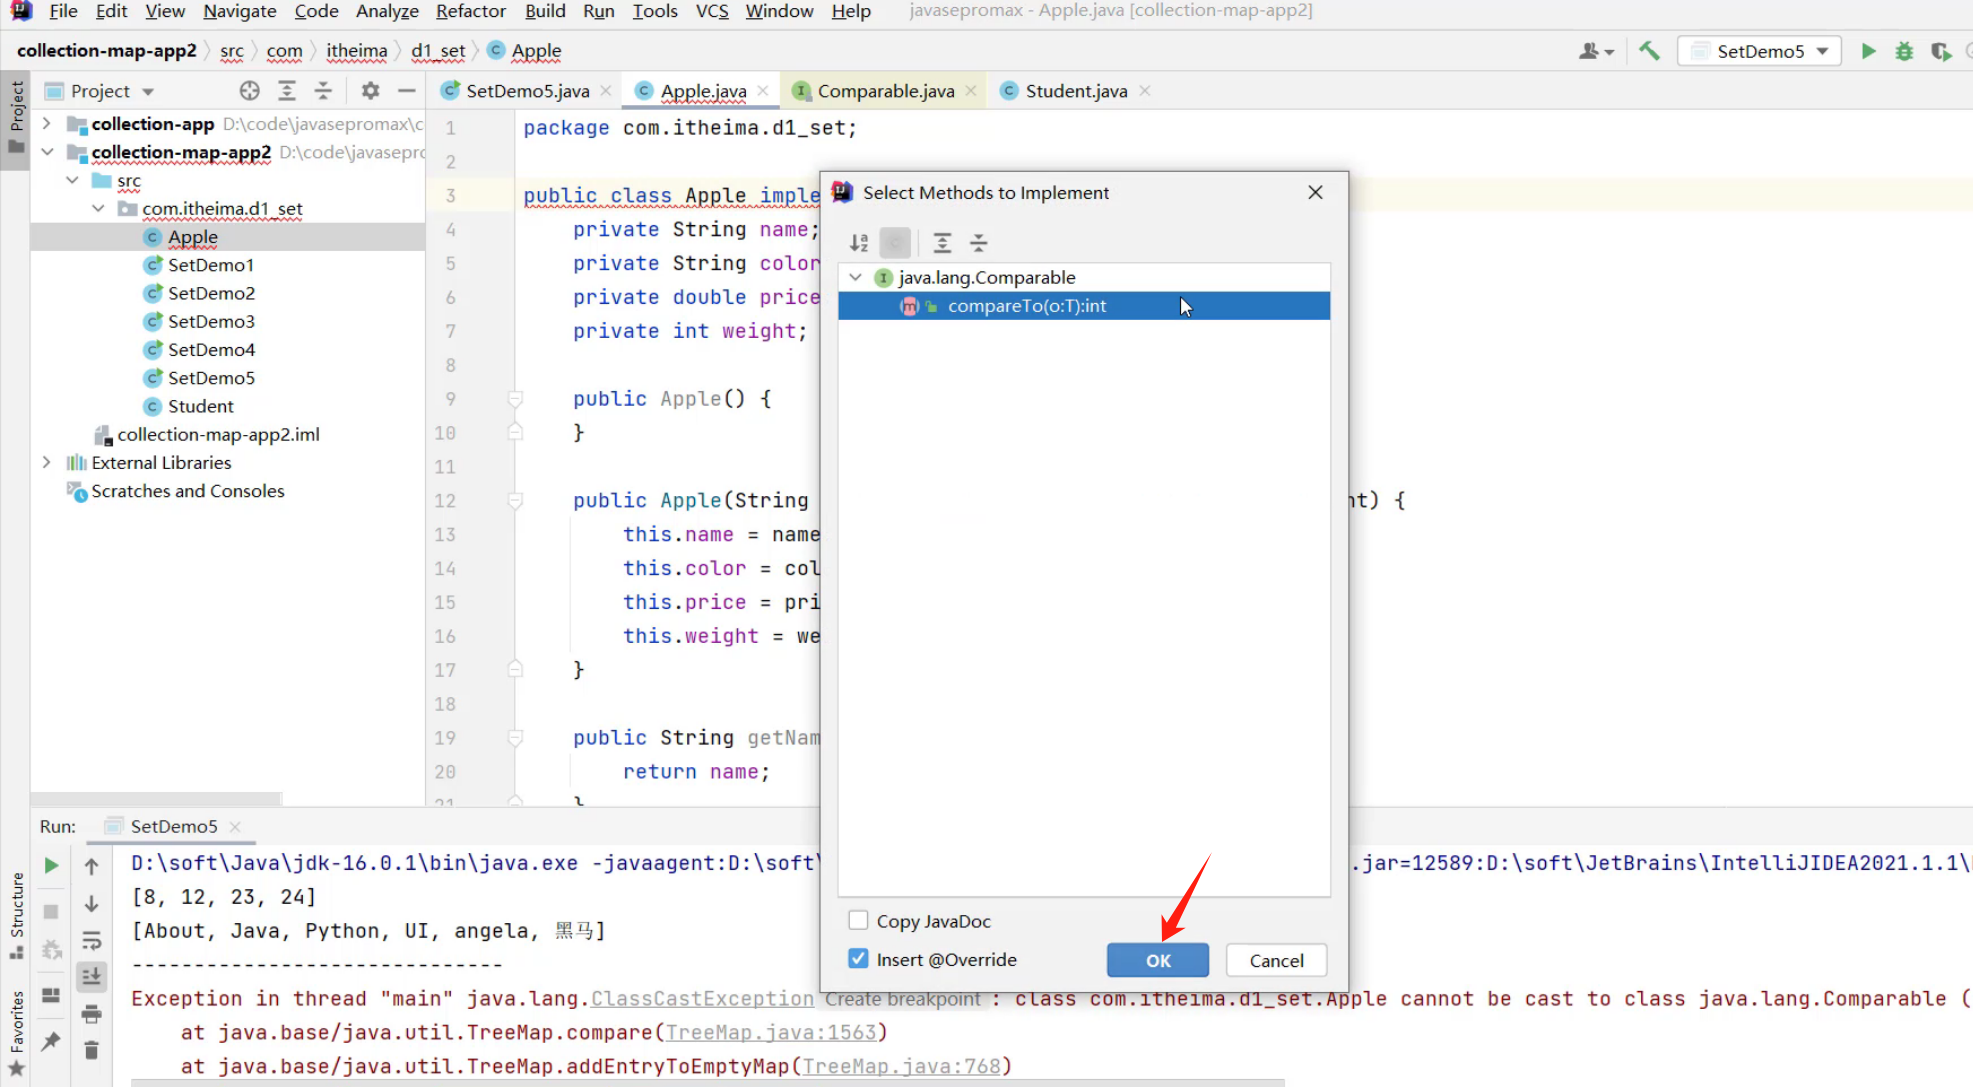
Task: Collapse the java.lang.Comparable tree node
Action: pyautogui.click(x=856, y=277)
